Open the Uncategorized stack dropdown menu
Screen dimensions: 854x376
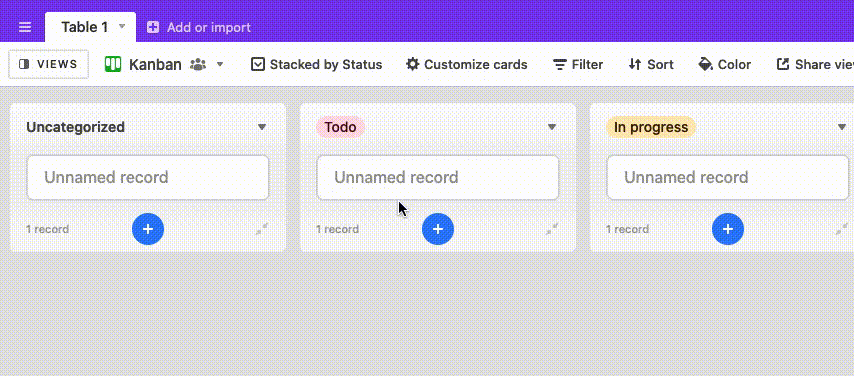[262, 127]
